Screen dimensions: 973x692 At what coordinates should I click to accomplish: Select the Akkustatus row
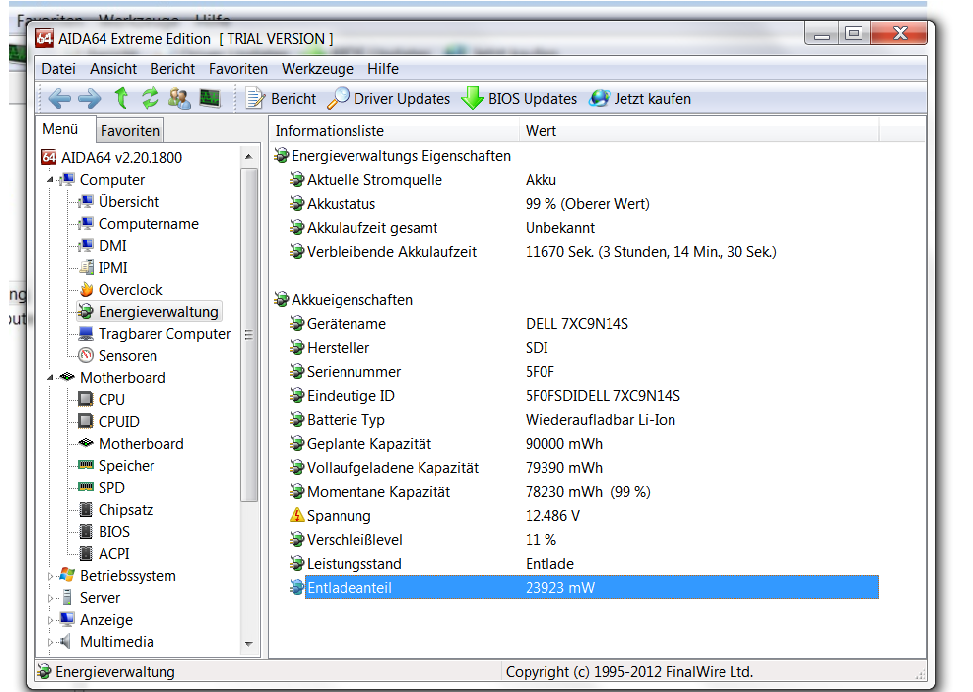583,204
